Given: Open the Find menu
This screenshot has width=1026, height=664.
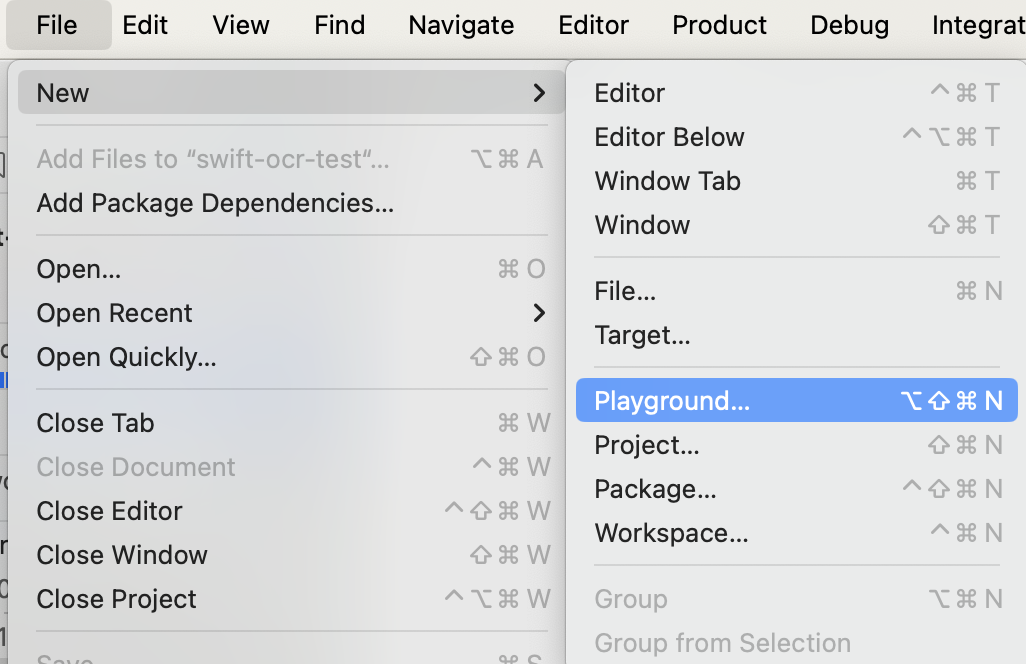Looking at the screenshot, I should pos(339,25).
